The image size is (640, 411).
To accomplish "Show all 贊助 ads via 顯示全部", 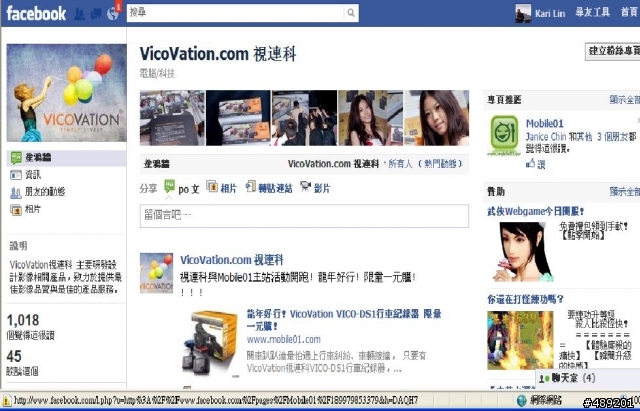I will click(624, 191).
